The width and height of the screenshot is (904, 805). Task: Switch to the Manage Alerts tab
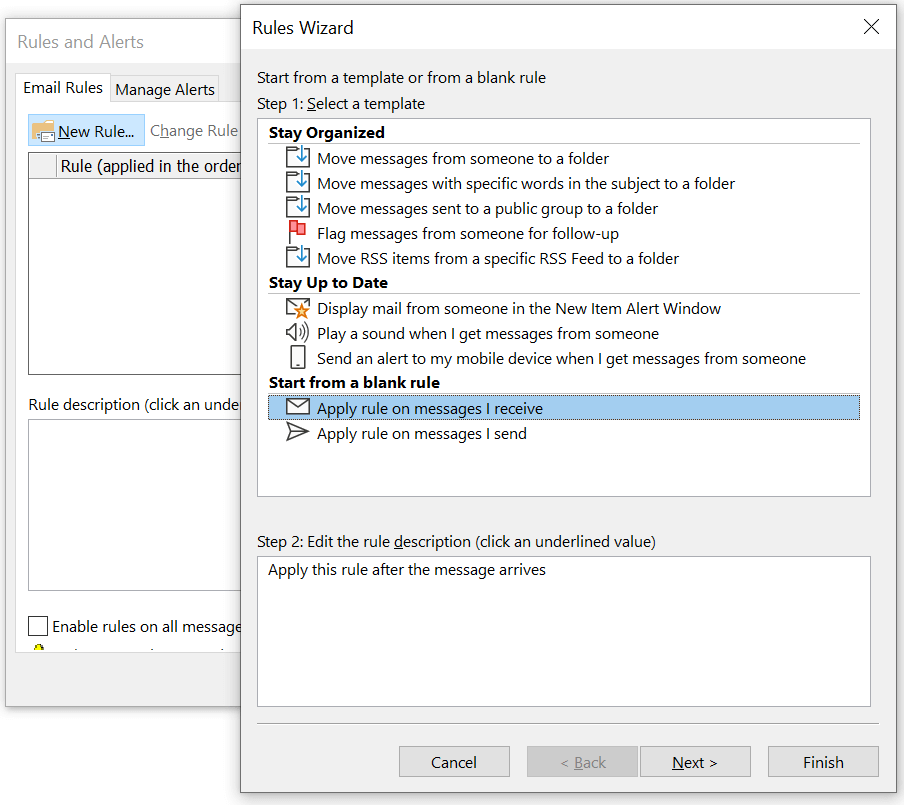pyautogui.click(x=165, y=89)
